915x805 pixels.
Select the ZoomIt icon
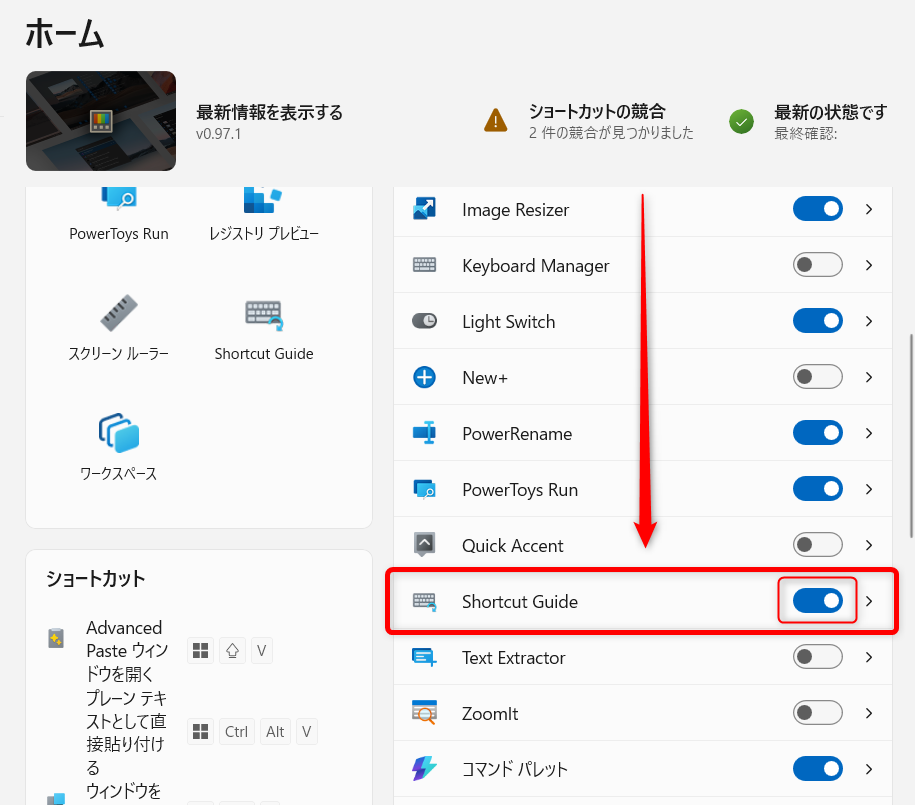pos(424,713)
